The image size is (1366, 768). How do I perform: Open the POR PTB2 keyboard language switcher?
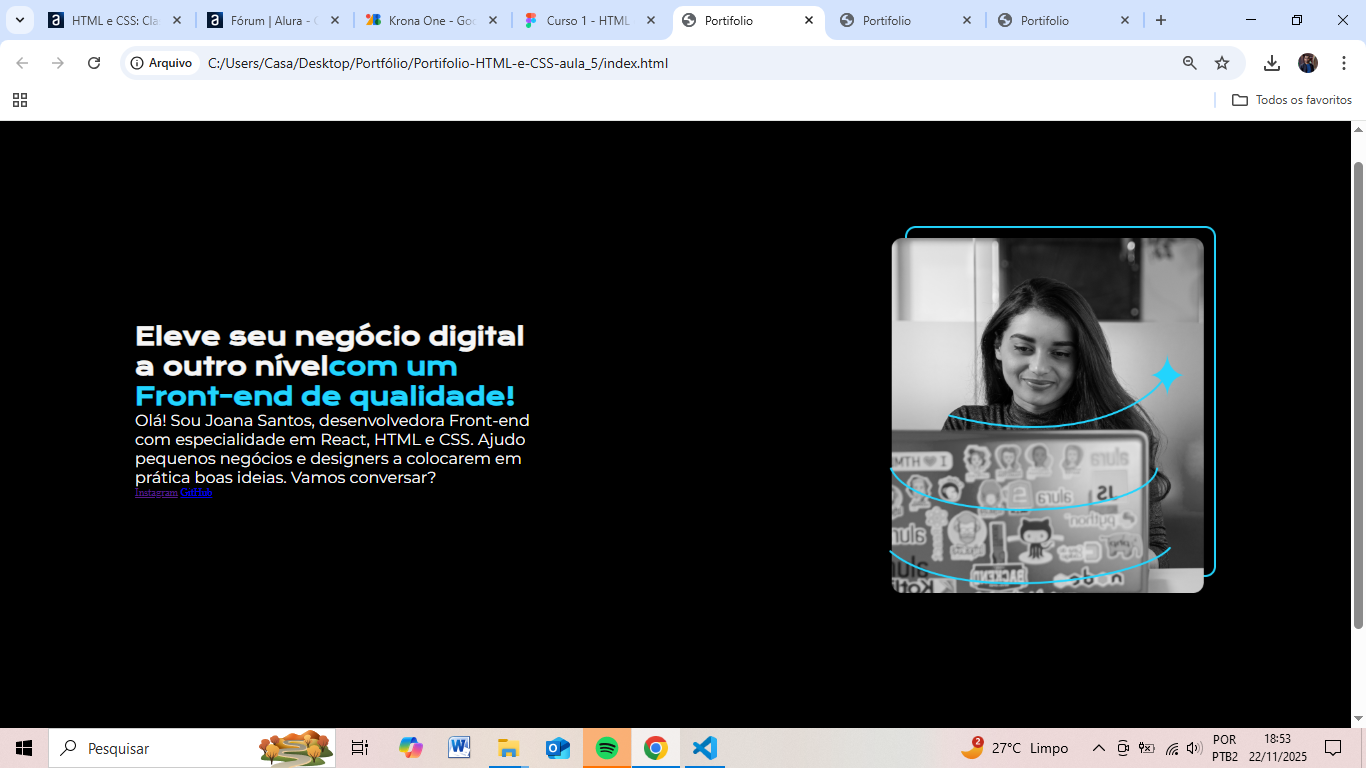(1225, 748)
